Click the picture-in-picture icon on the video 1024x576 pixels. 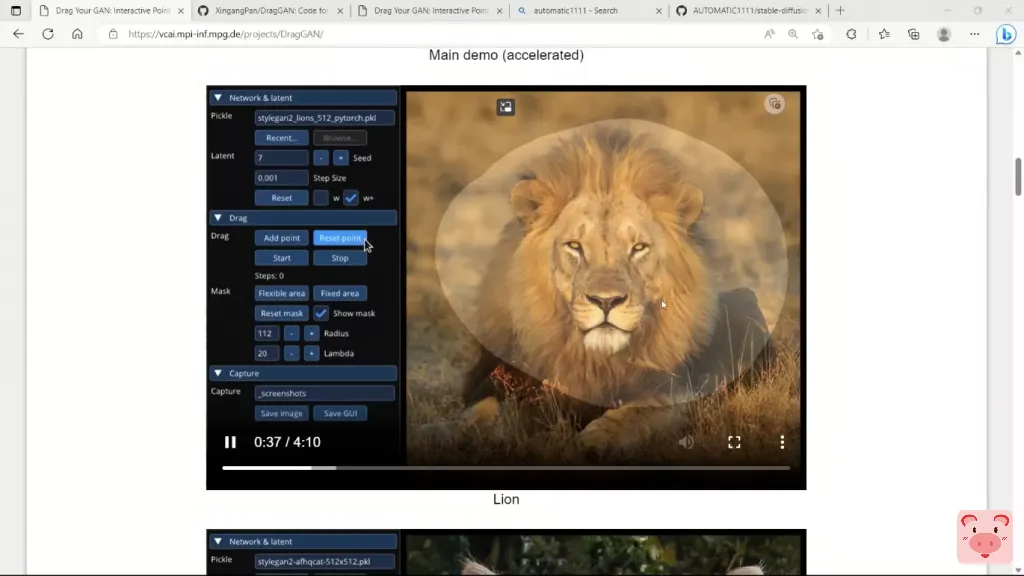point(506,107)
